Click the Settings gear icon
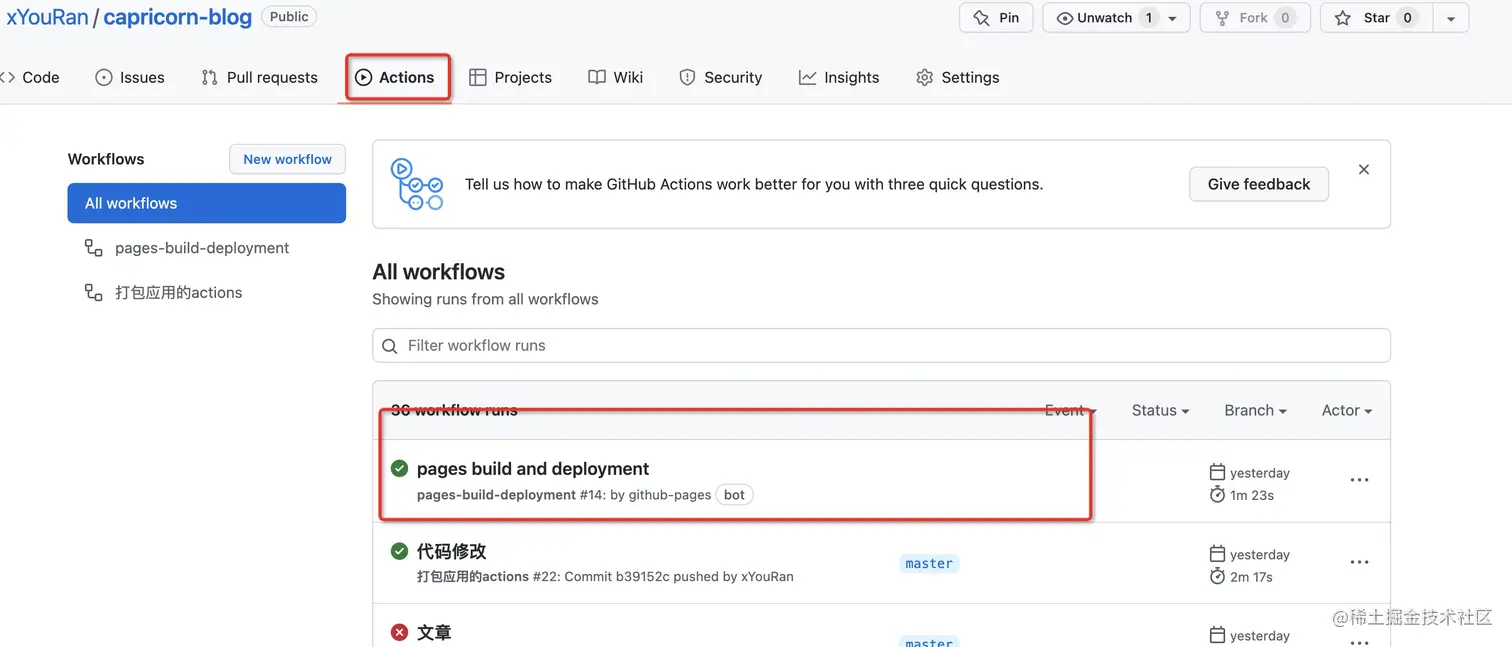Viewport: 1512px width, 647px height. point(925,77)
